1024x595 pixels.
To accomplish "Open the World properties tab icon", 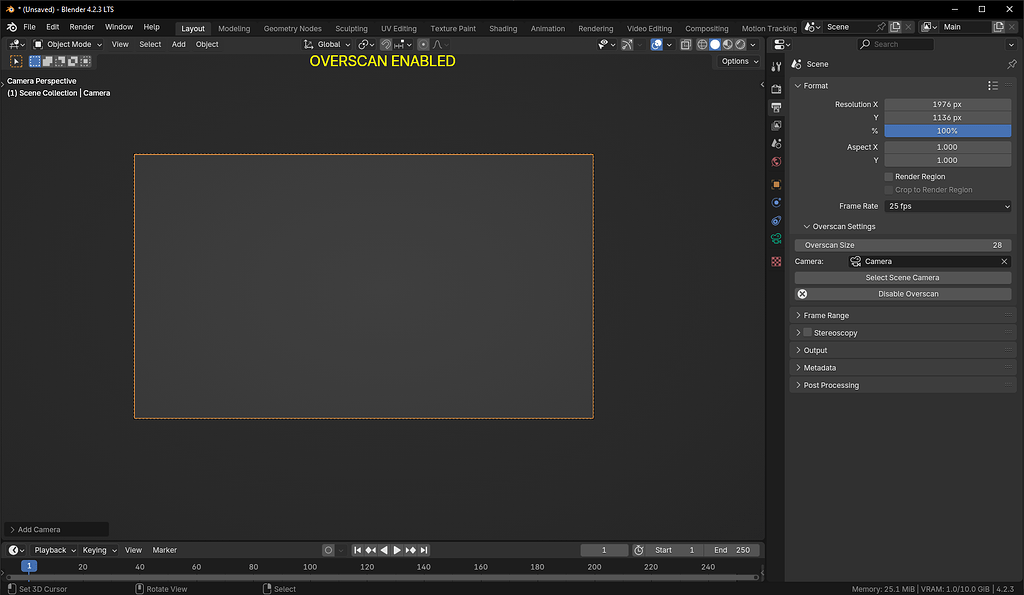I will [776, 162].
